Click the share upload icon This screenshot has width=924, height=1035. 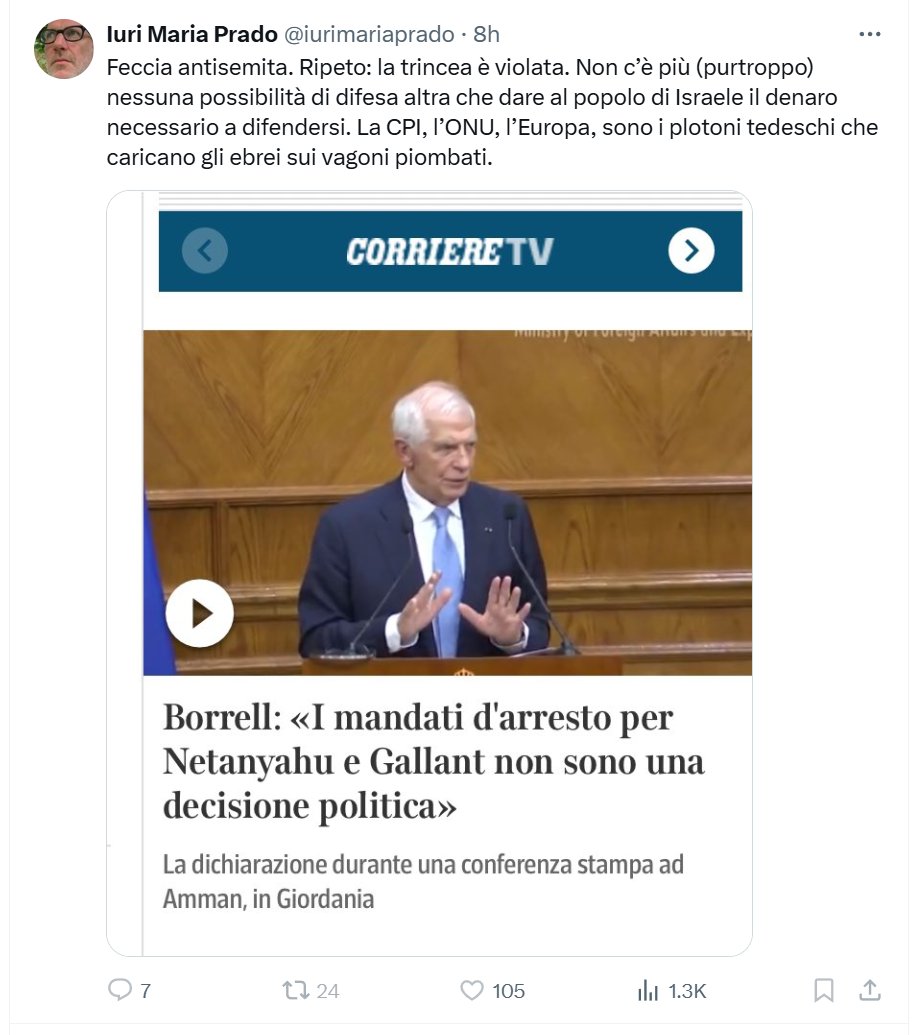point(870,989)
